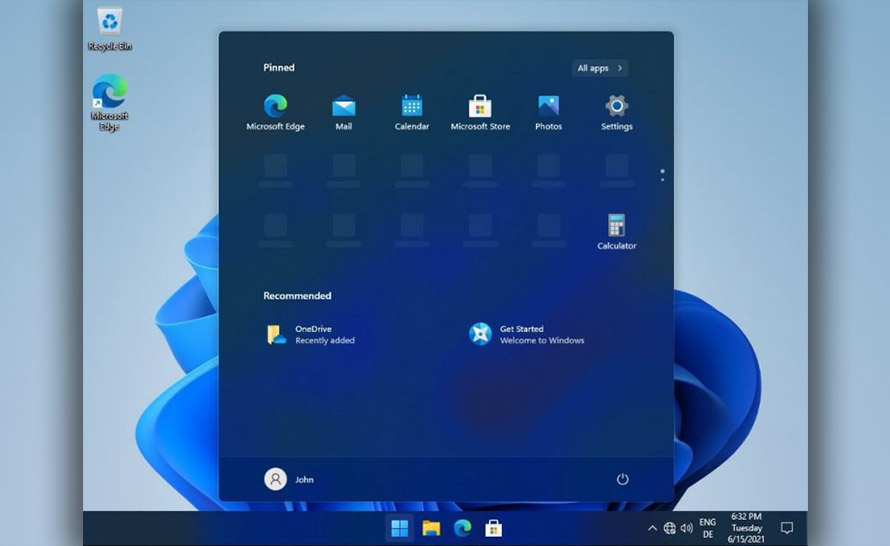Open Microsoft Edge from pinned apps
This screenshot has width=890, height=546.
click(x=275, y=112)
